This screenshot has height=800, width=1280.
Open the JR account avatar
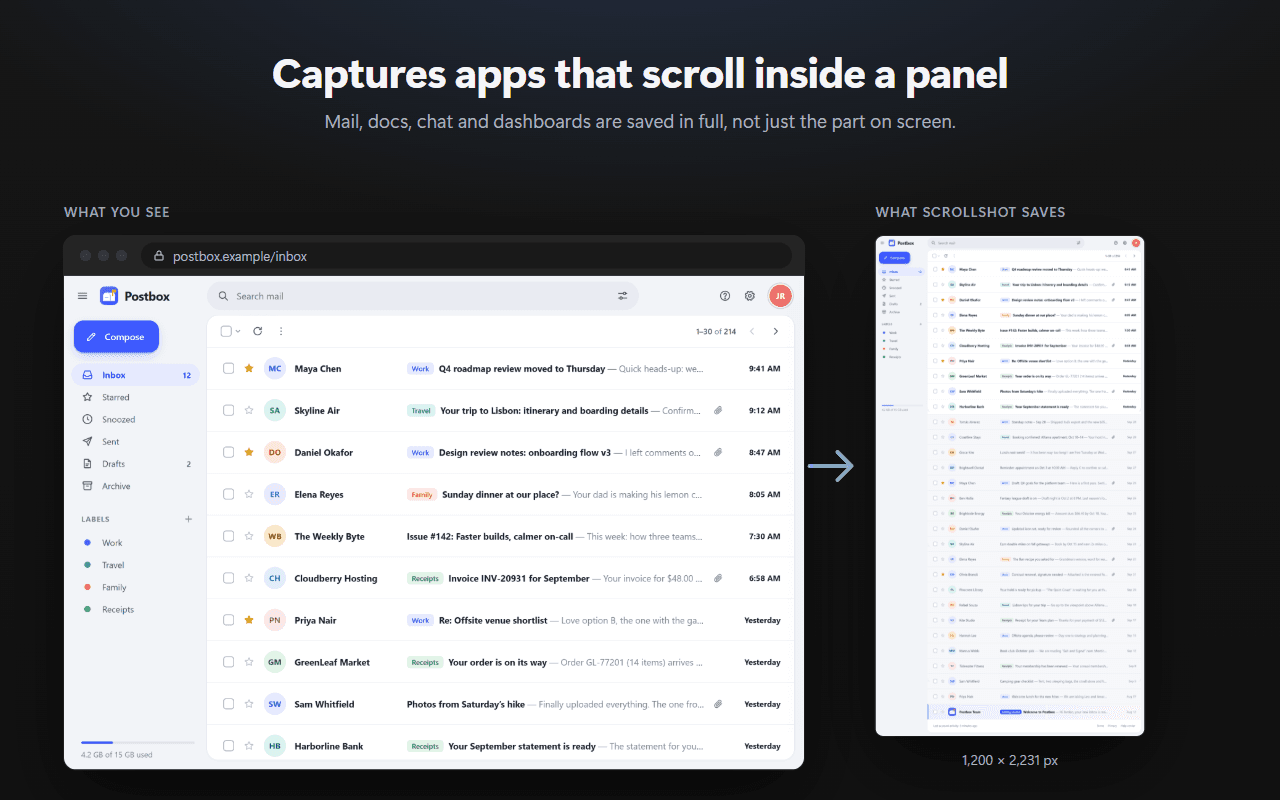(x=780, y=296)
